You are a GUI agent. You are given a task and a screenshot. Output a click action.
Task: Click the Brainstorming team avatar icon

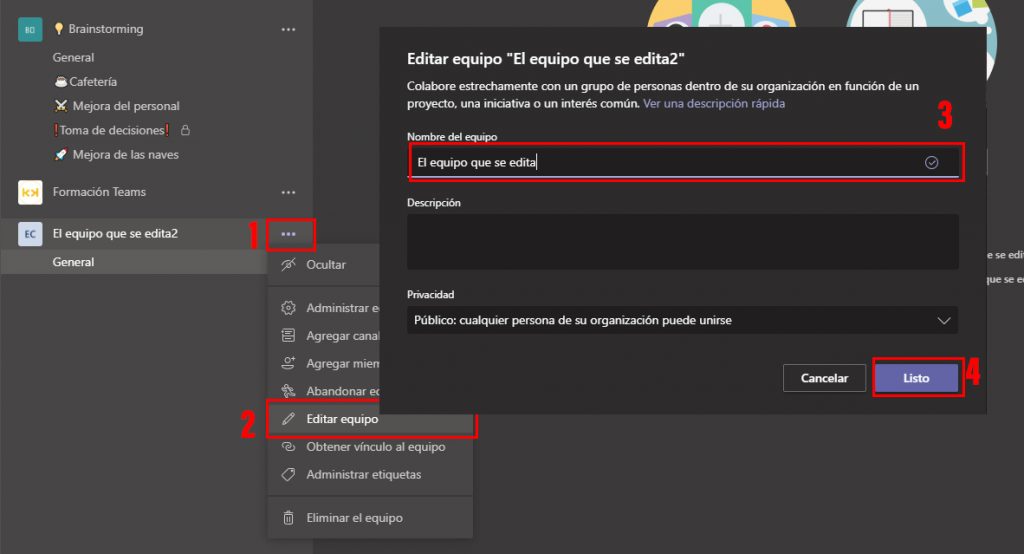coord(30,30)
